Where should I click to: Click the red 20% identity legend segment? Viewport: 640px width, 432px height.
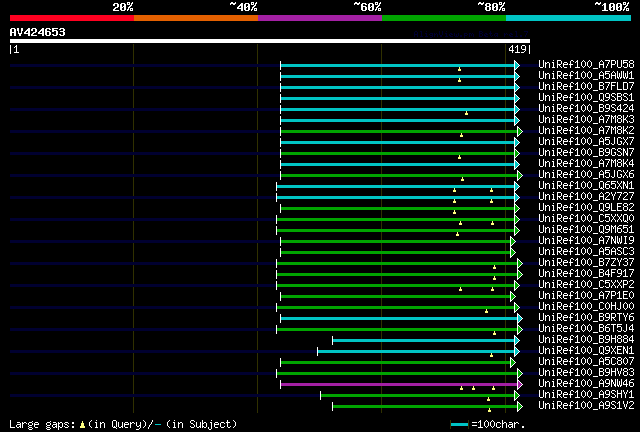coord(72,18)
